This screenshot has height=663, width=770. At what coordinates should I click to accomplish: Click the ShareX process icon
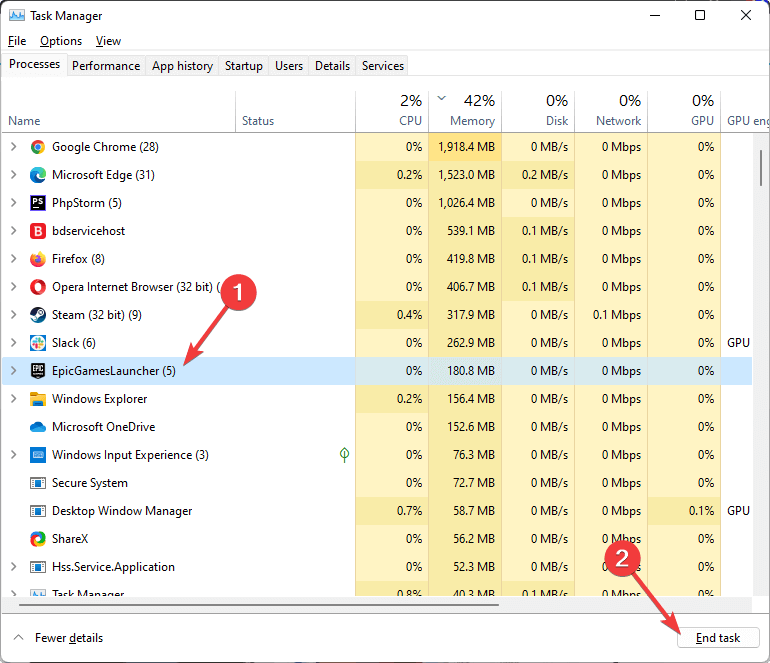pos(38,539)
